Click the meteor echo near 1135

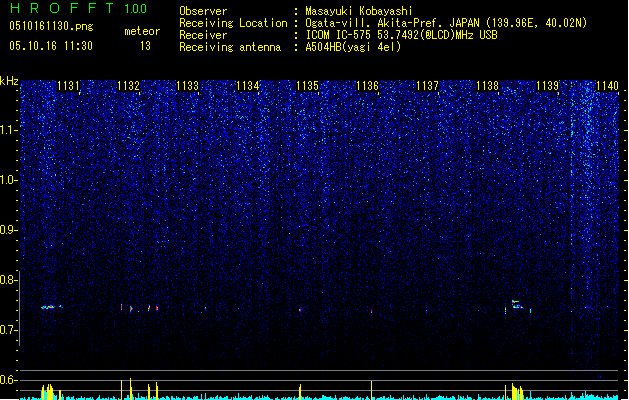pos(300,310)
